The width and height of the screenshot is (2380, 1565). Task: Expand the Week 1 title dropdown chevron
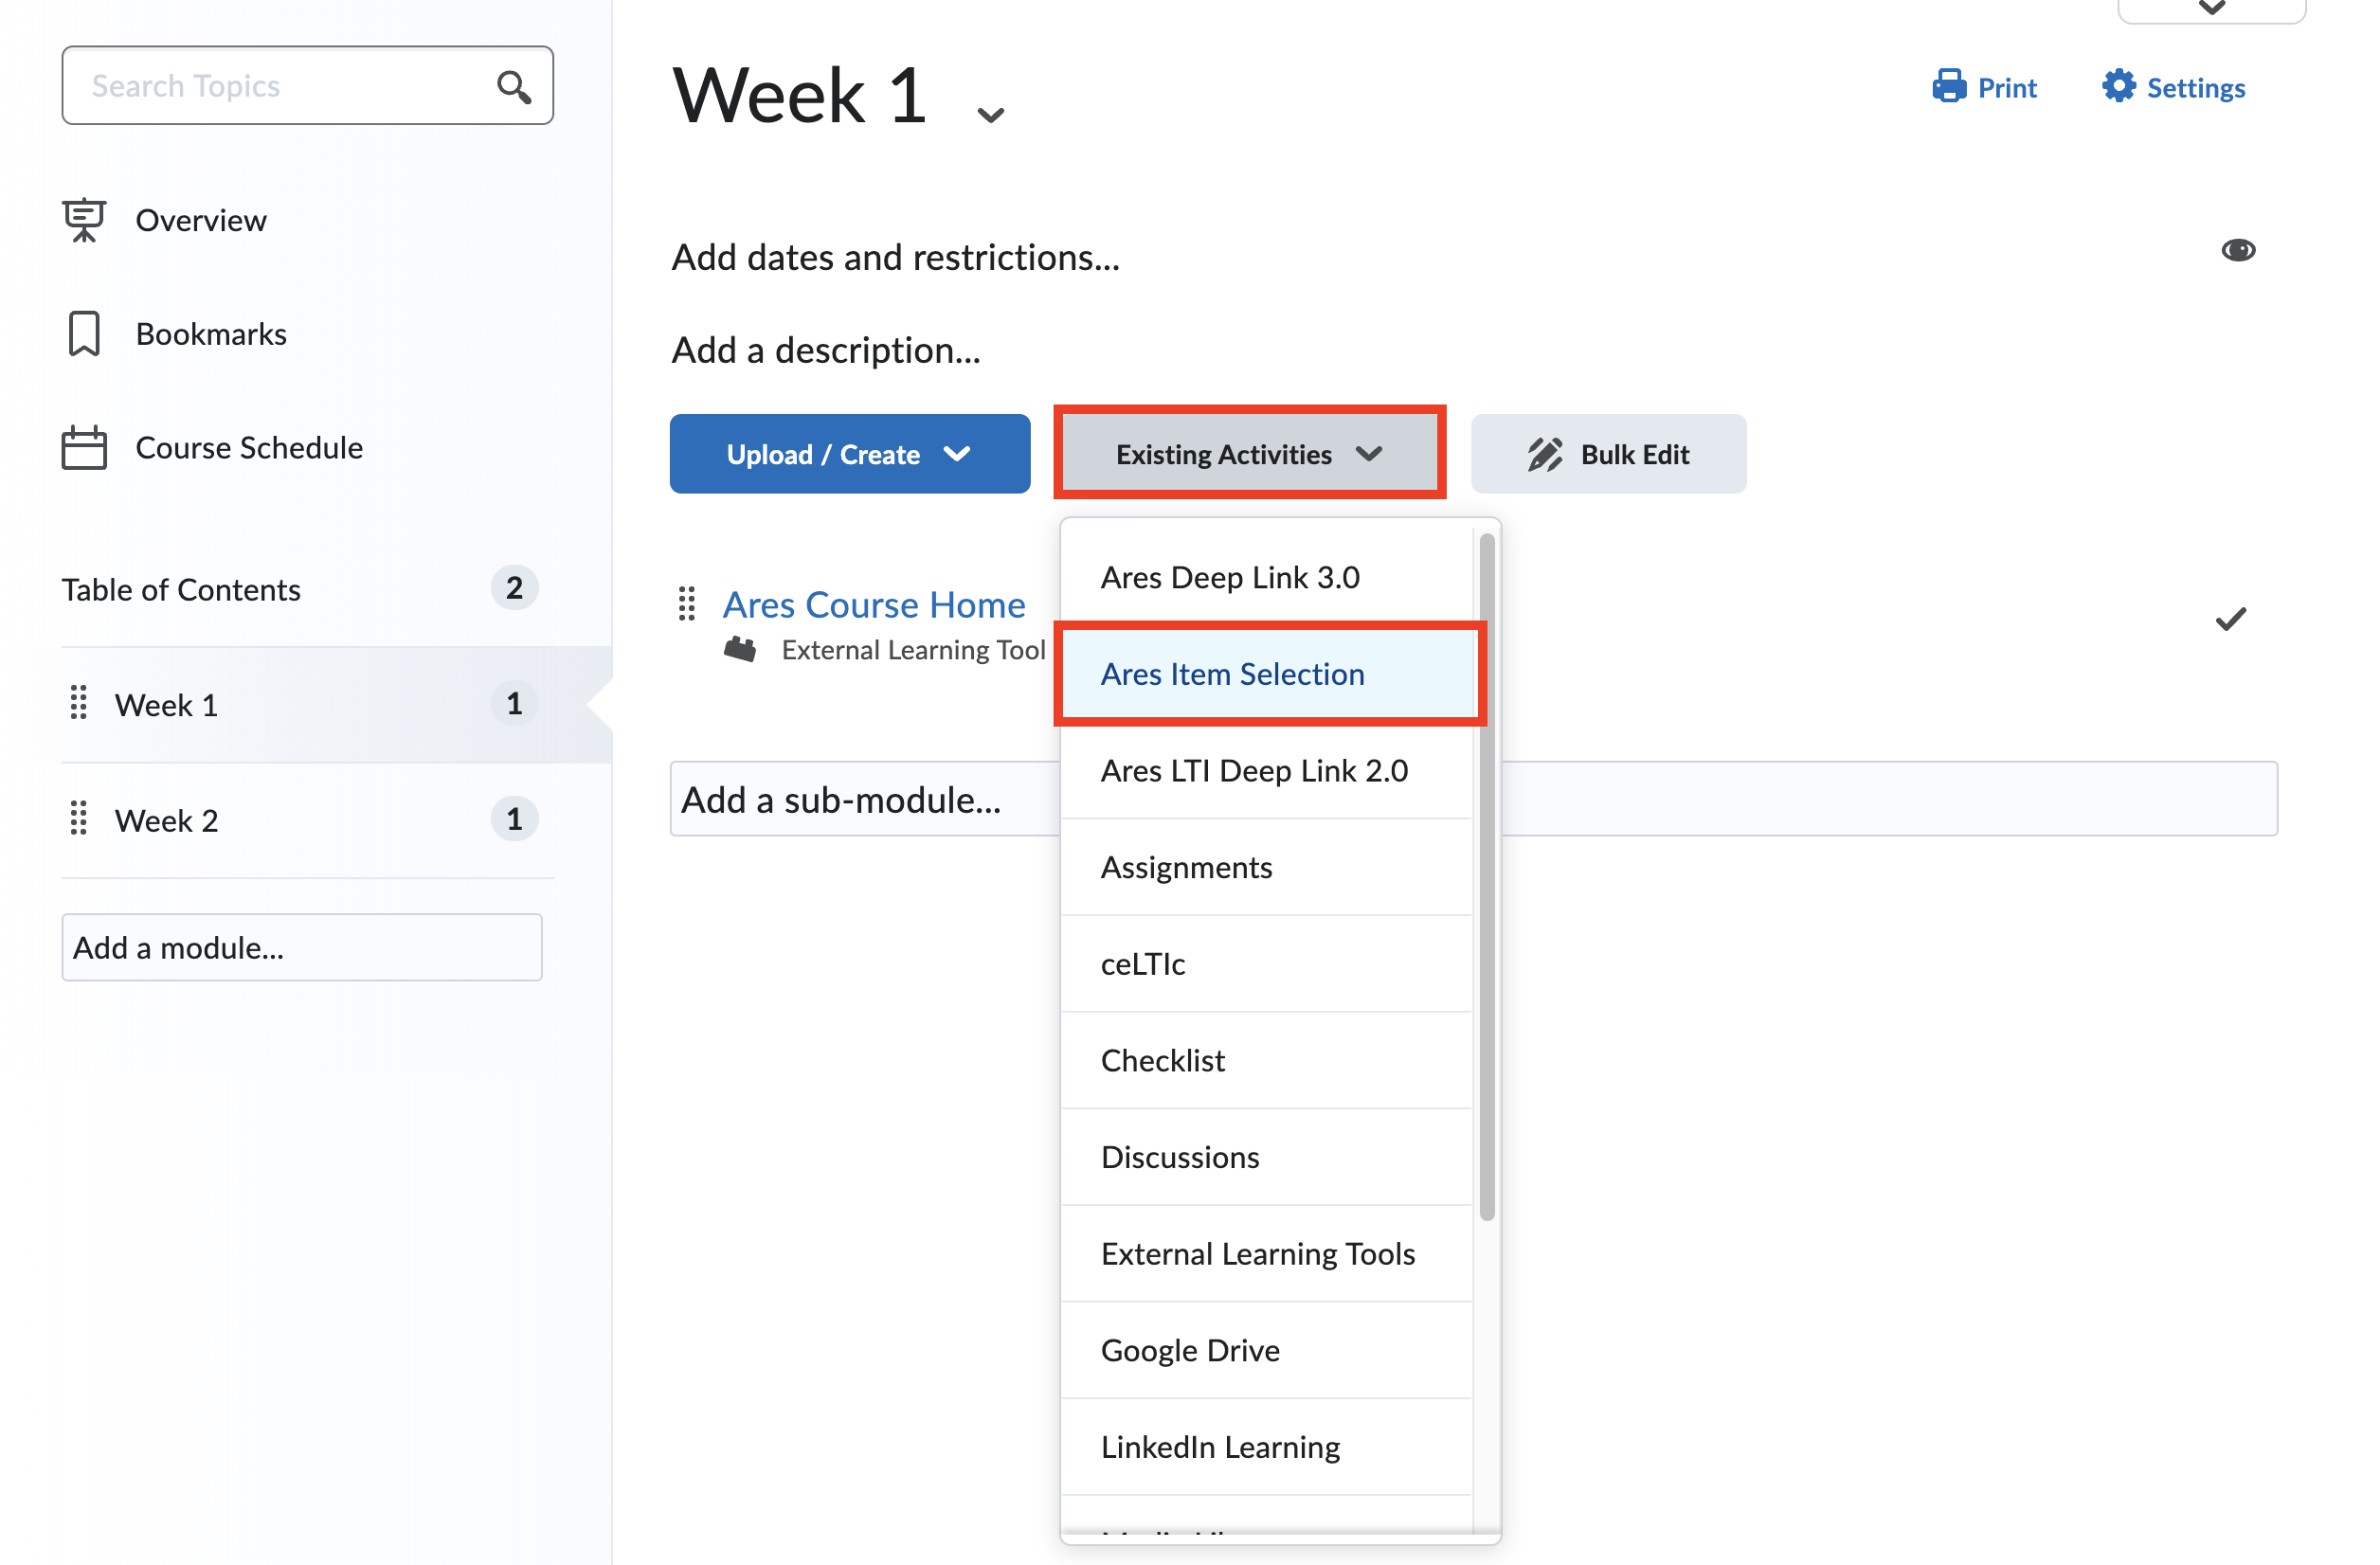click(x=990, y=115)
